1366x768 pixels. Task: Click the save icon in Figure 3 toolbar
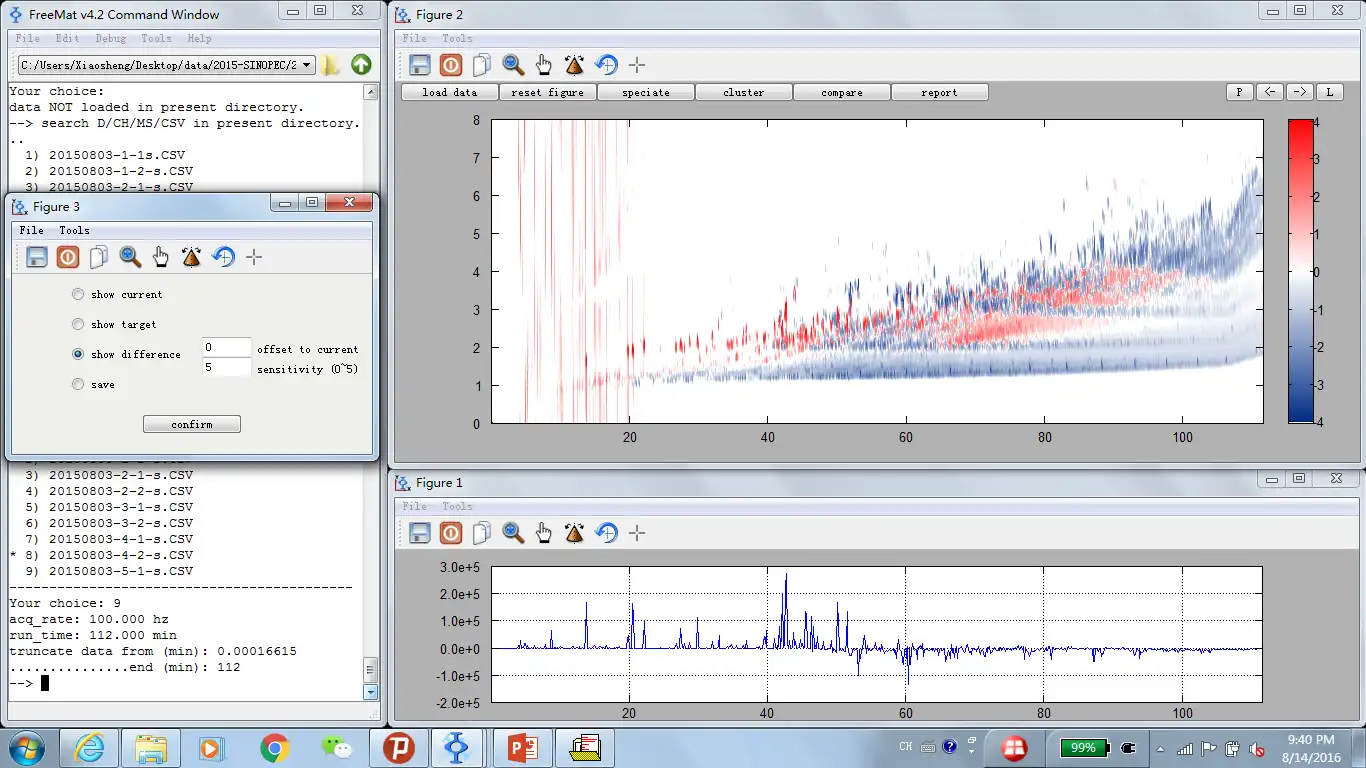click(x=37, y=257)
